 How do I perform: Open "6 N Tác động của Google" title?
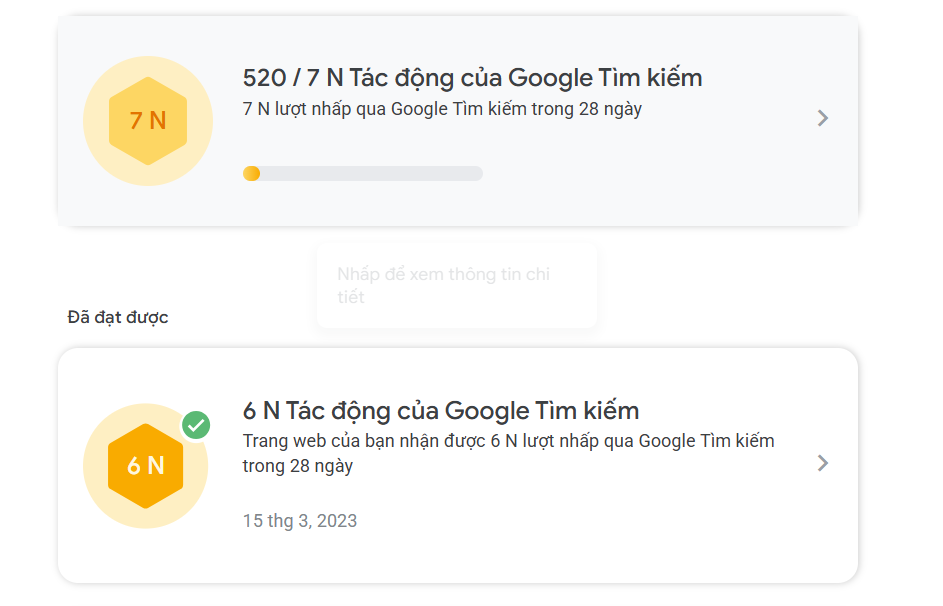(x=440, y=411)
